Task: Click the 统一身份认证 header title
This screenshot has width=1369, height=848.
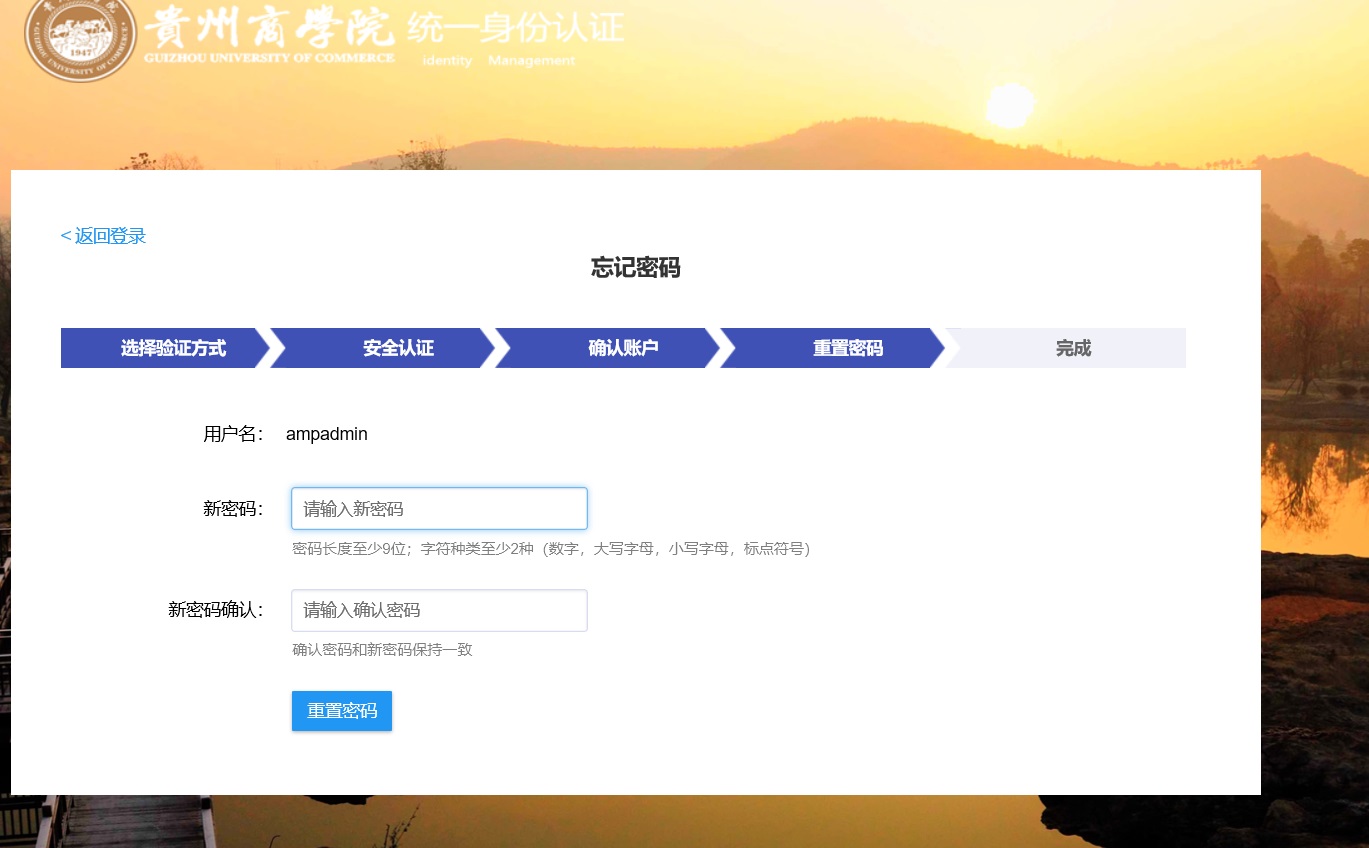Action: [x=516, y=27]
